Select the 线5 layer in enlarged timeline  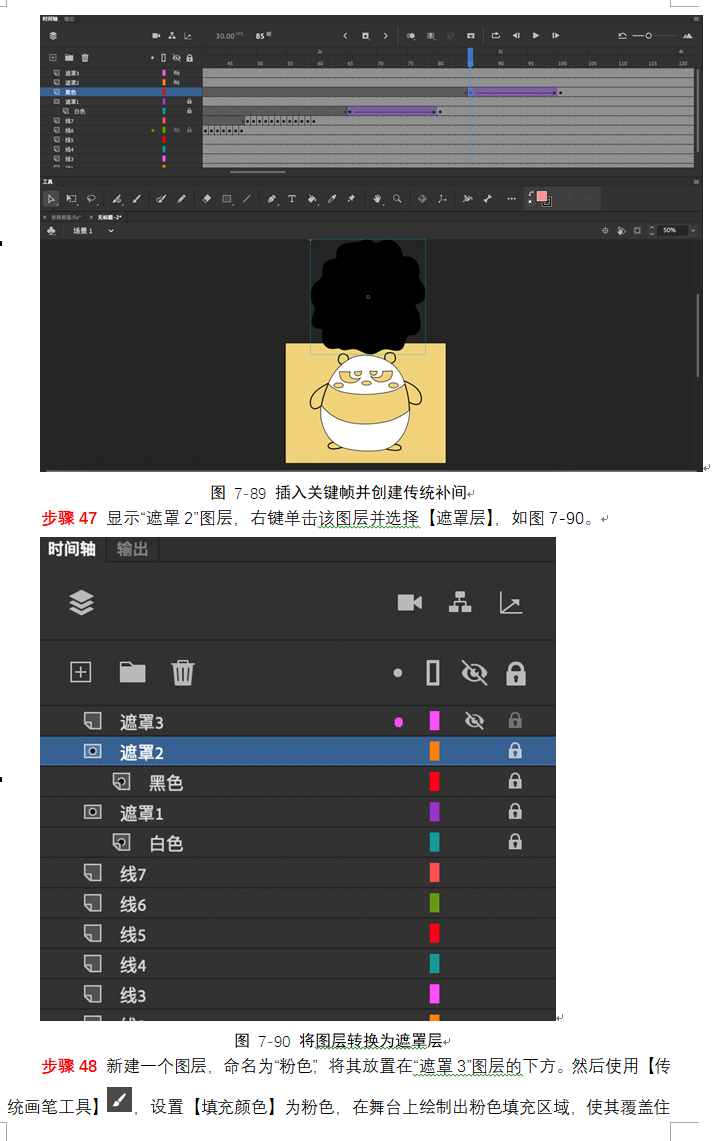[133, 934]
